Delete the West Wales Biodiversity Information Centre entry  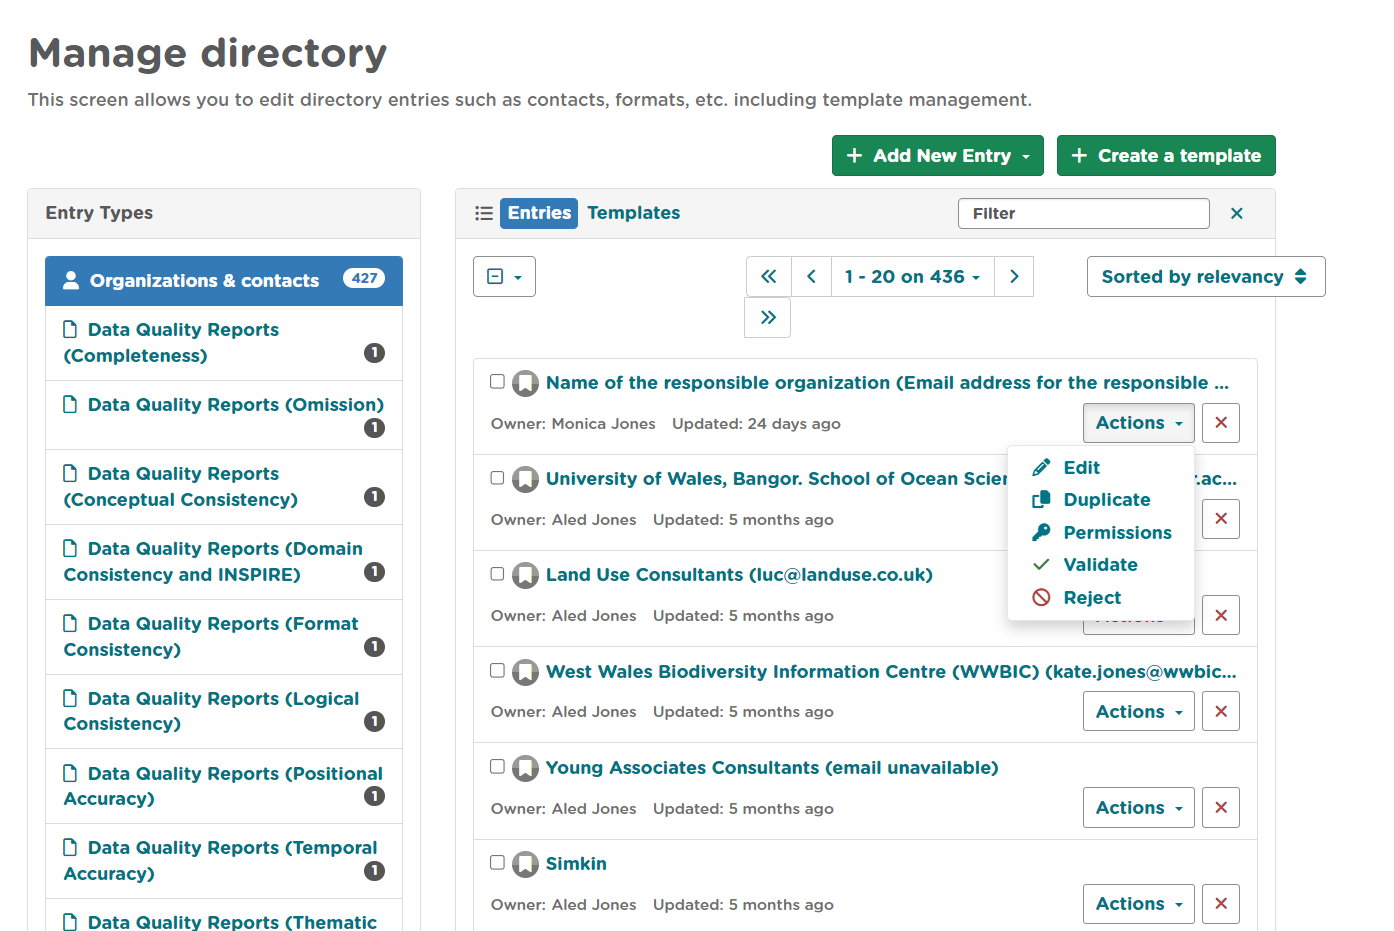(x=1221, y=711)
